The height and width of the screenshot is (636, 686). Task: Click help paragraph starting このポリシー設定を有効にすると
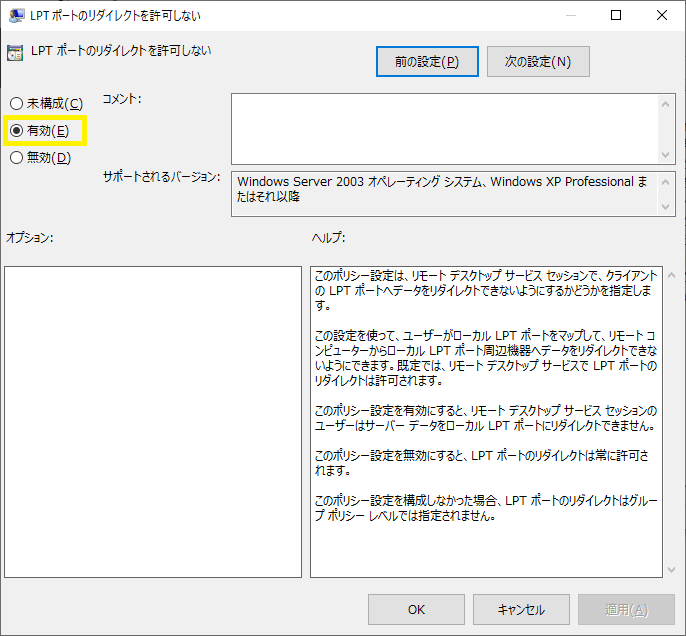[x=486, y=418]
